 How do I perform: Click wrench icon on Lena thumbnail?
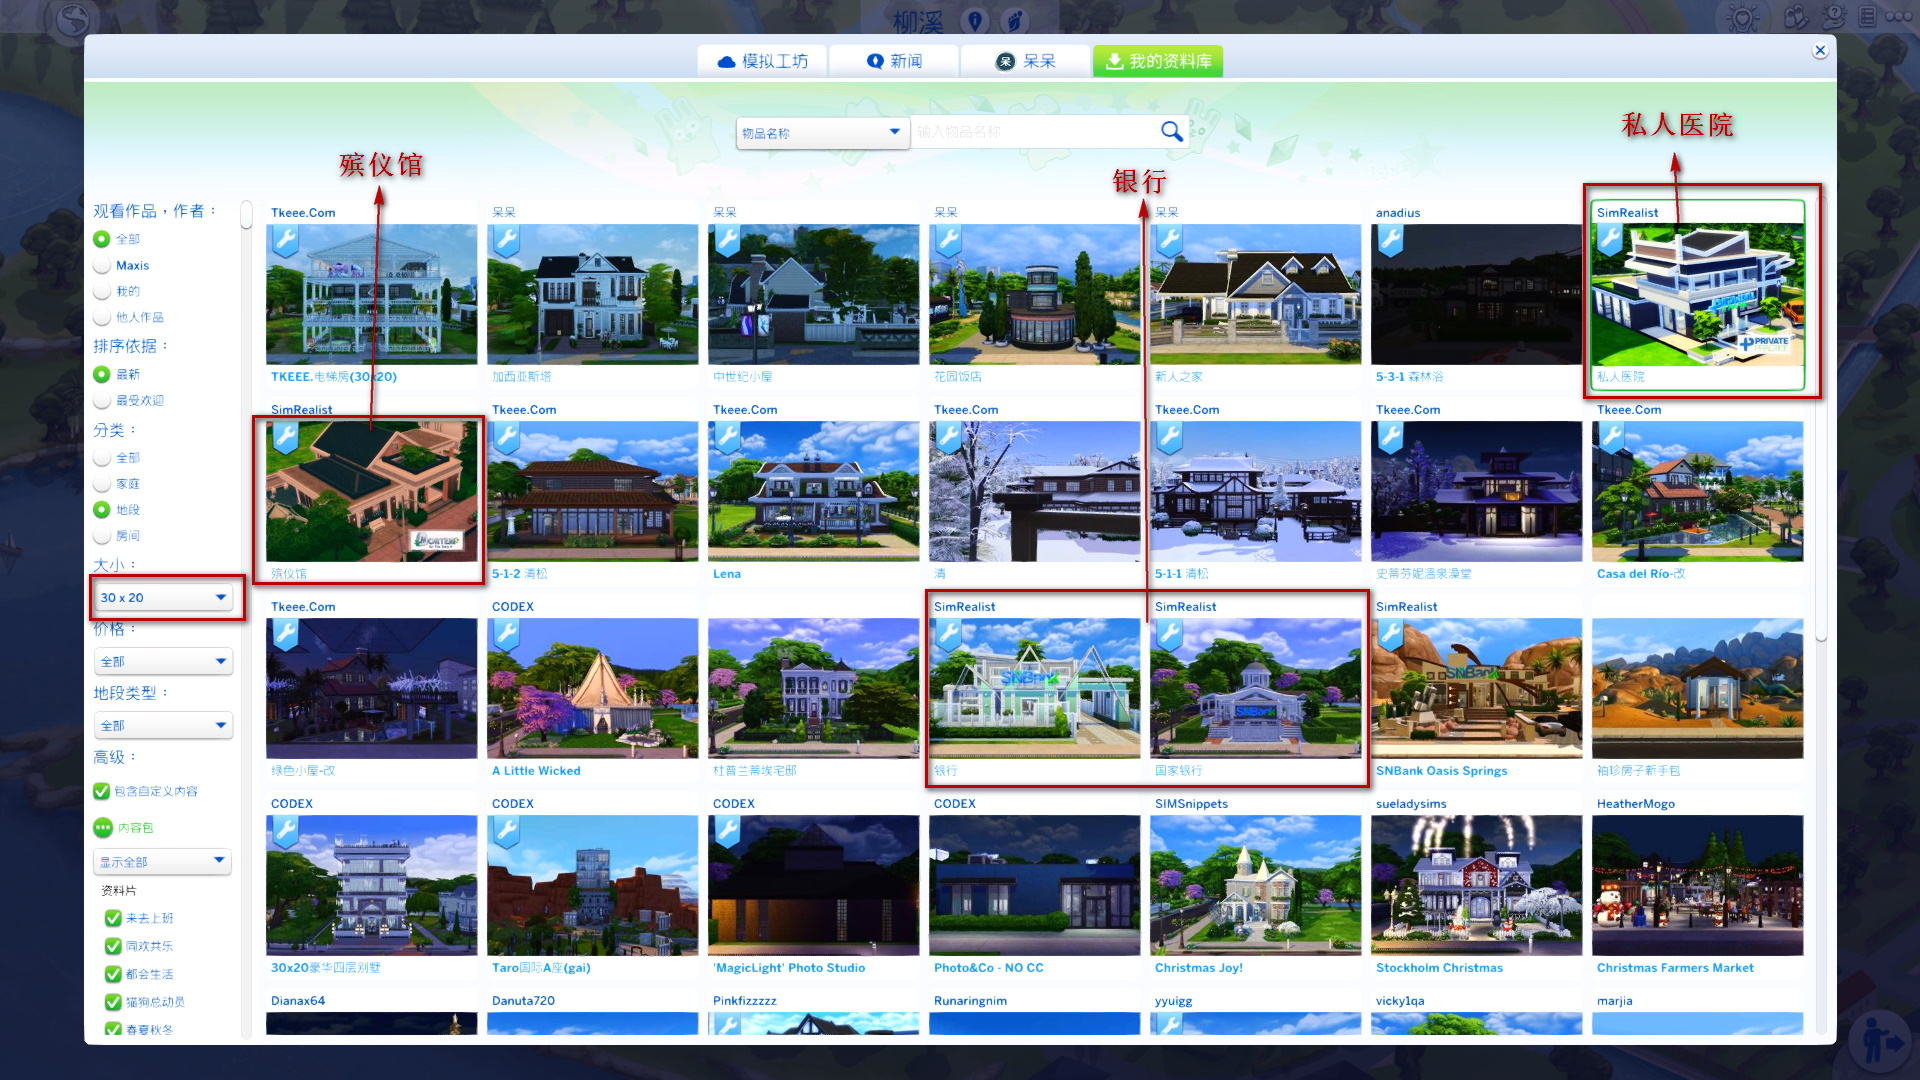tap(727, 438)
